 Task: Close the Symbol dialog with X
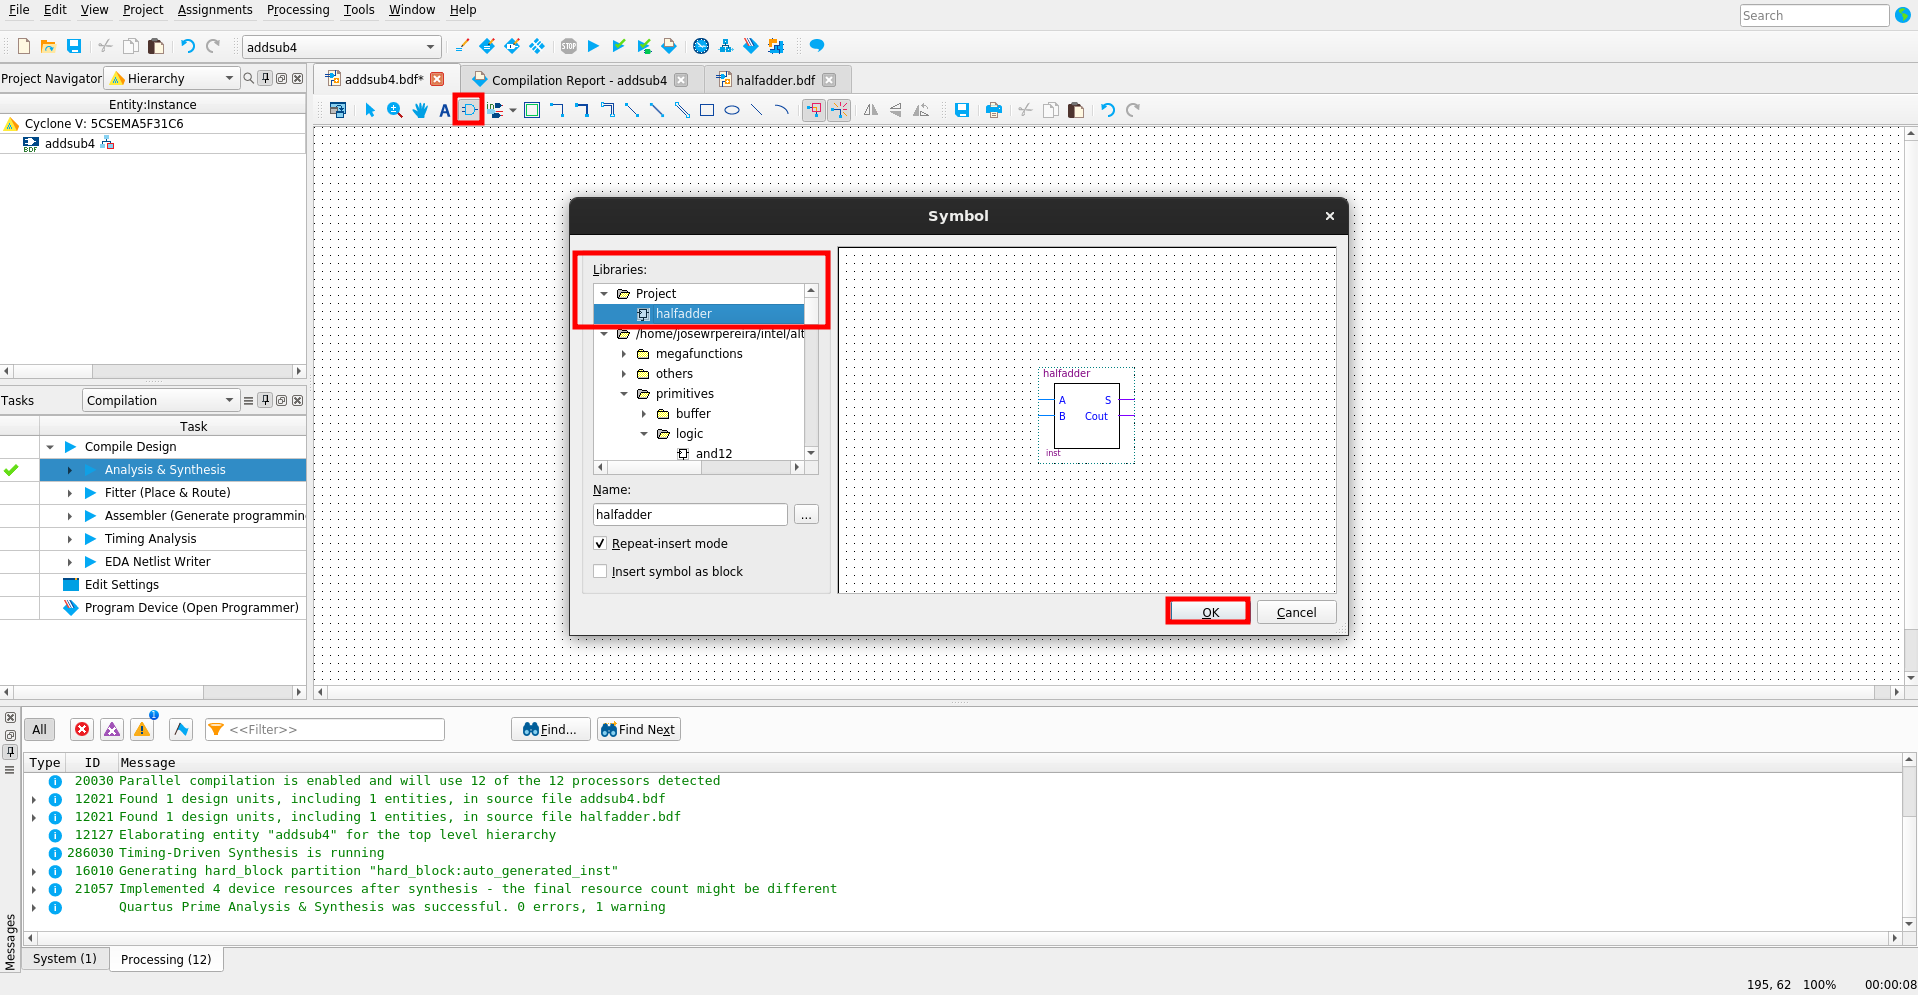point(1330,216)
